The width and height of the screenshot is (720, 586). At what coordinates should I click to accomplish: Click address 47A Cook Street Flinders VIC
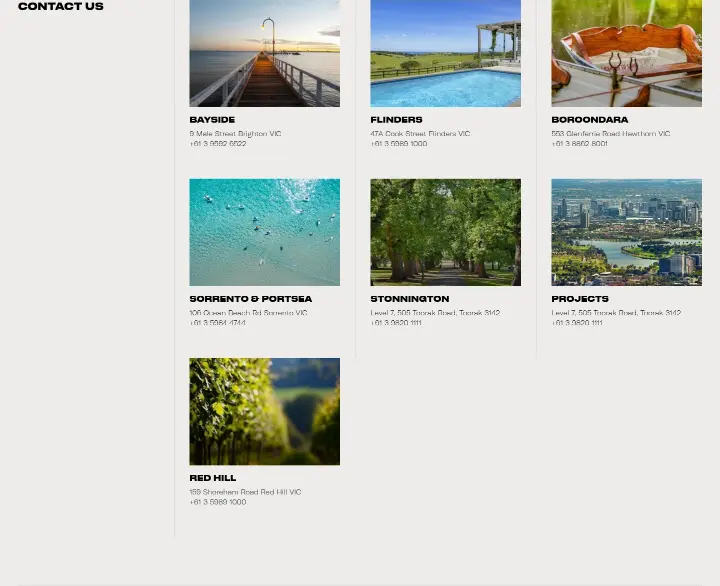click(x=420, y=134)
